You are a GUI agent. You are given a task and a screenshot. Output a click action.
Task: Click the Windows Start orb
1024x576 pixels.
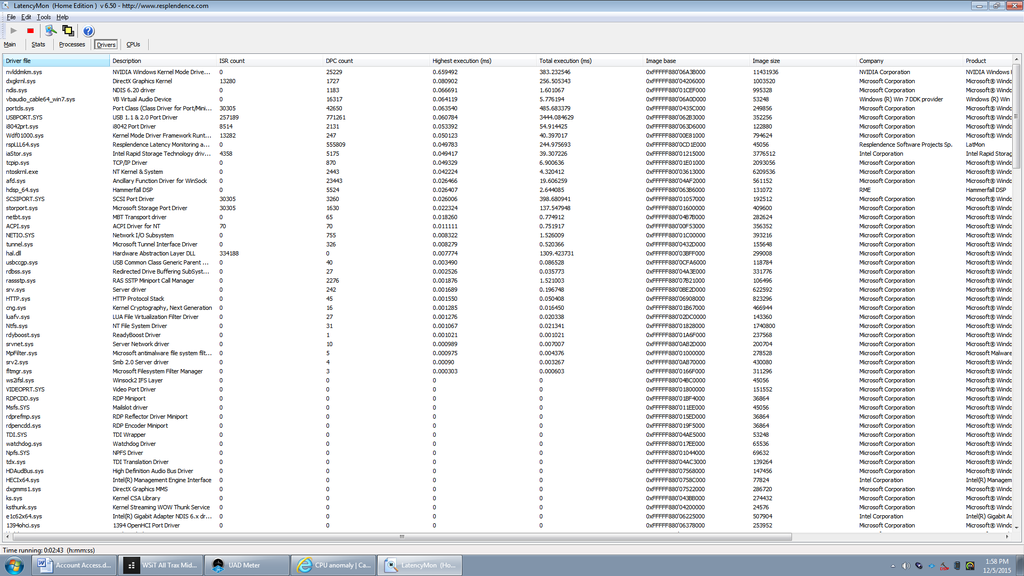14,565
